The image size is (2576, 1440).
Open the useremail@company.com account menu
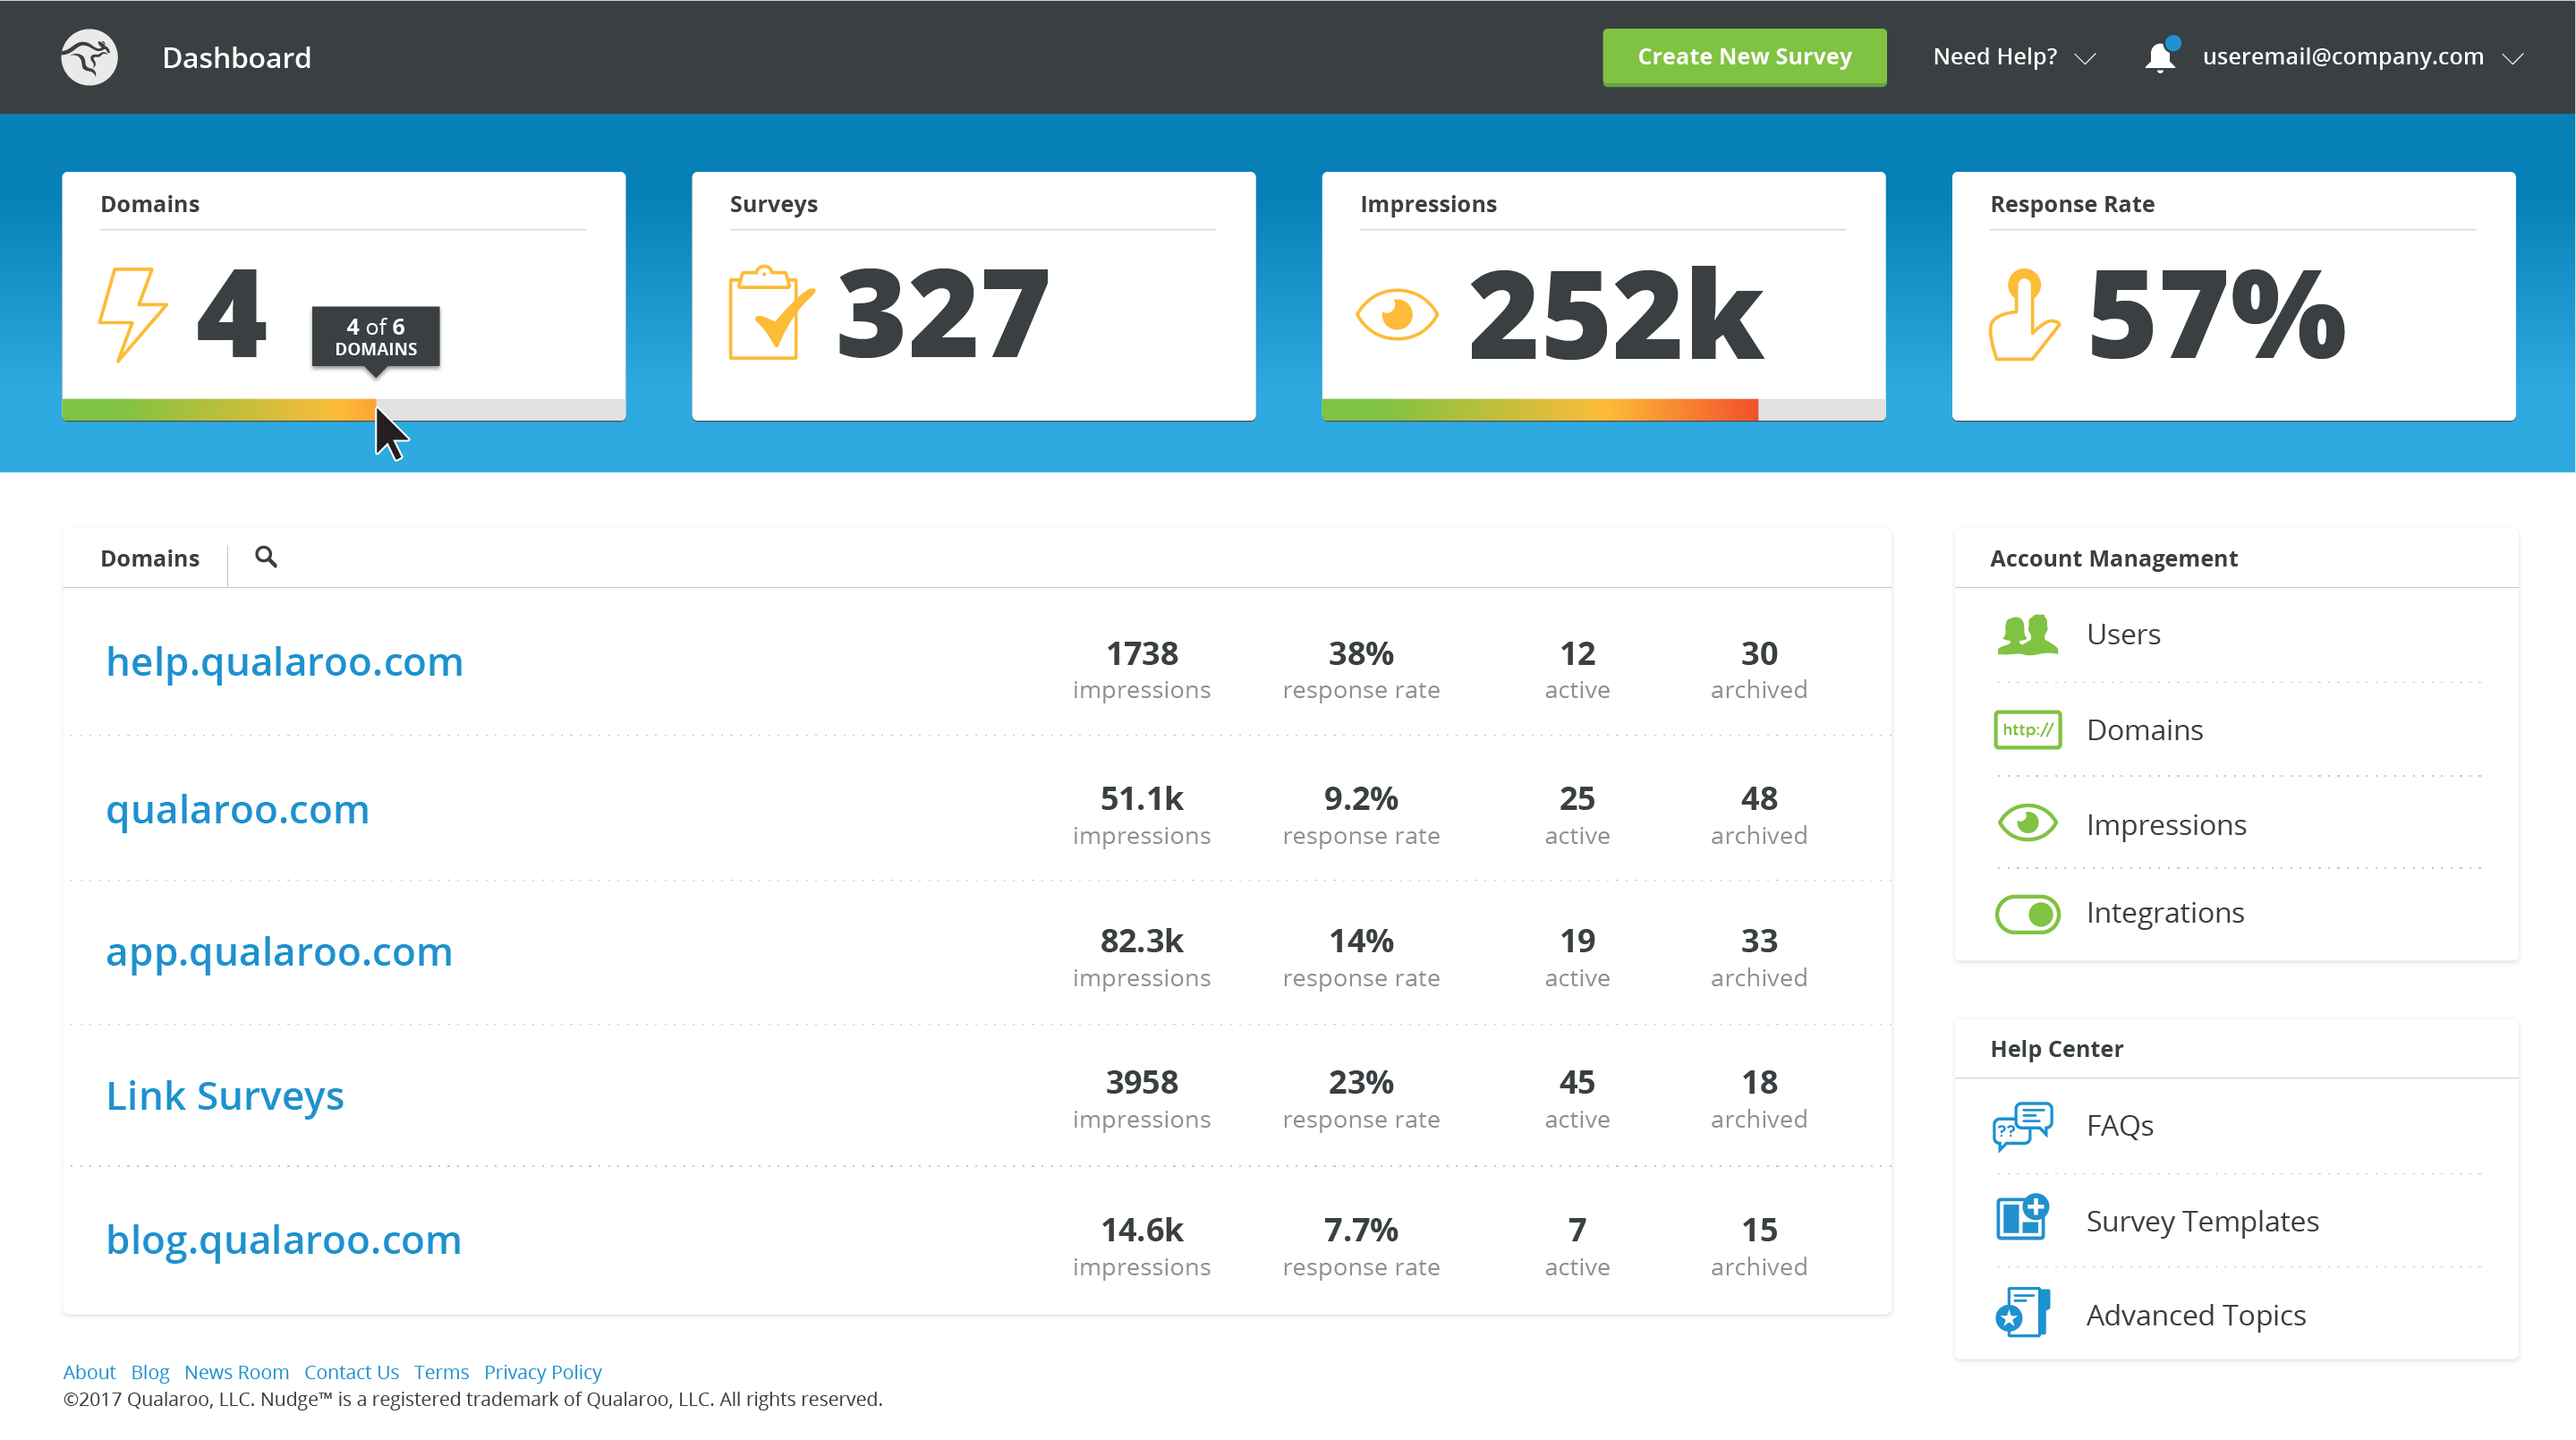pyautogui.click(x=2363, y=57)
